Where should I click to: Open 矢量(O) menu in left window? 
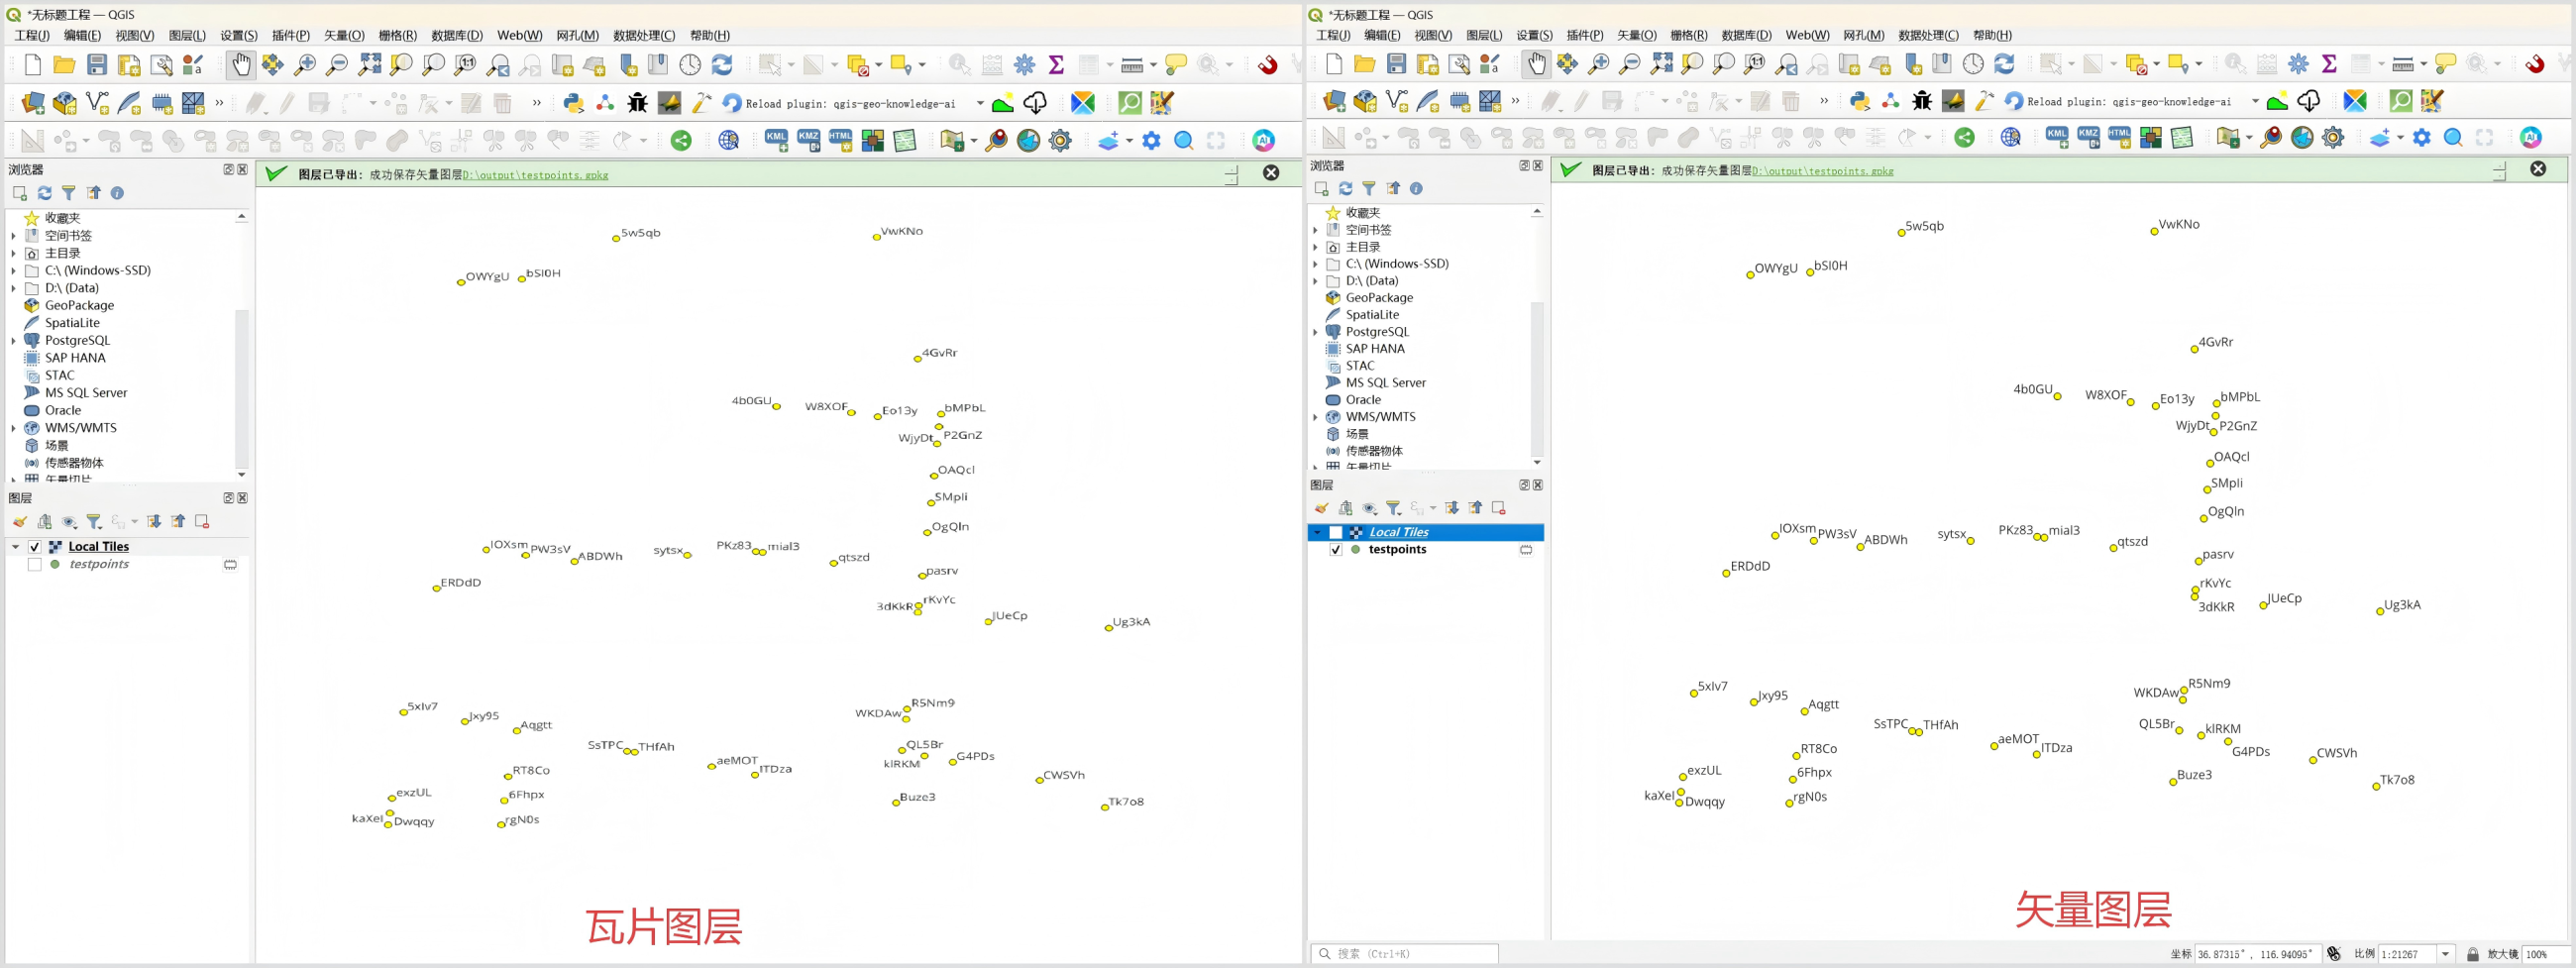344,35
